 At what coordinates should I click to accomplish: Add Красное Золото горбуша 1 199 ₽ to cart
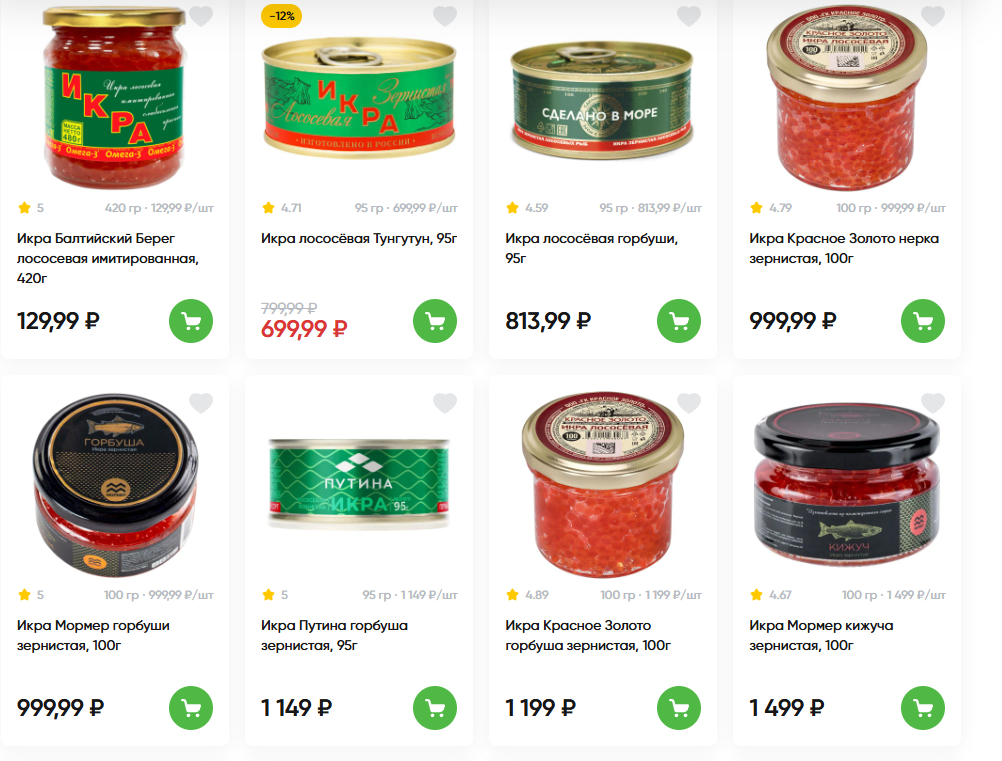coord(679,708)
